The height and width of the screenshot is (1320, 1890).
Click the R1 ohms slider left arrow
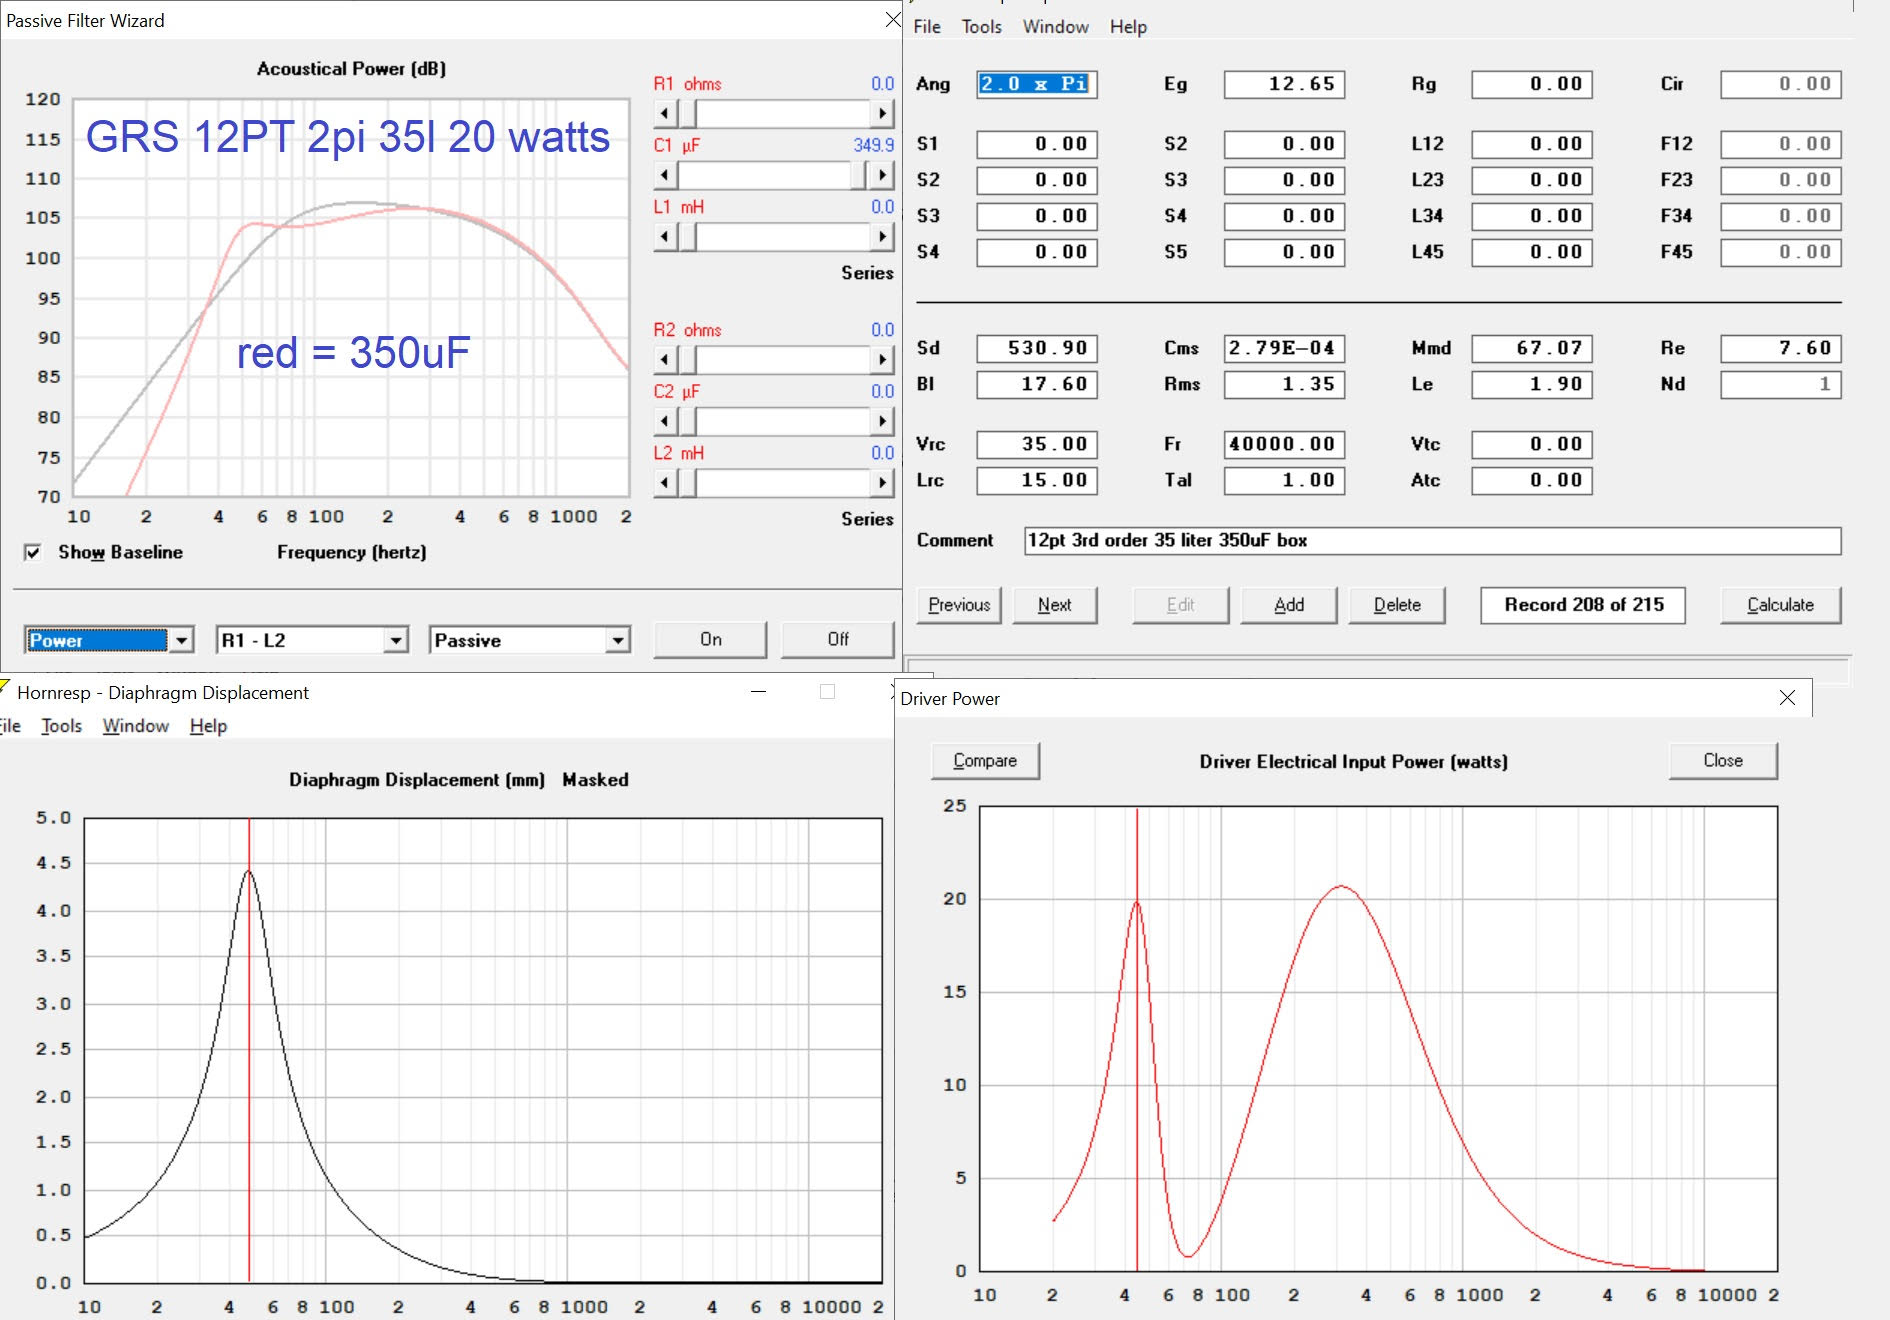pos(665,113)
